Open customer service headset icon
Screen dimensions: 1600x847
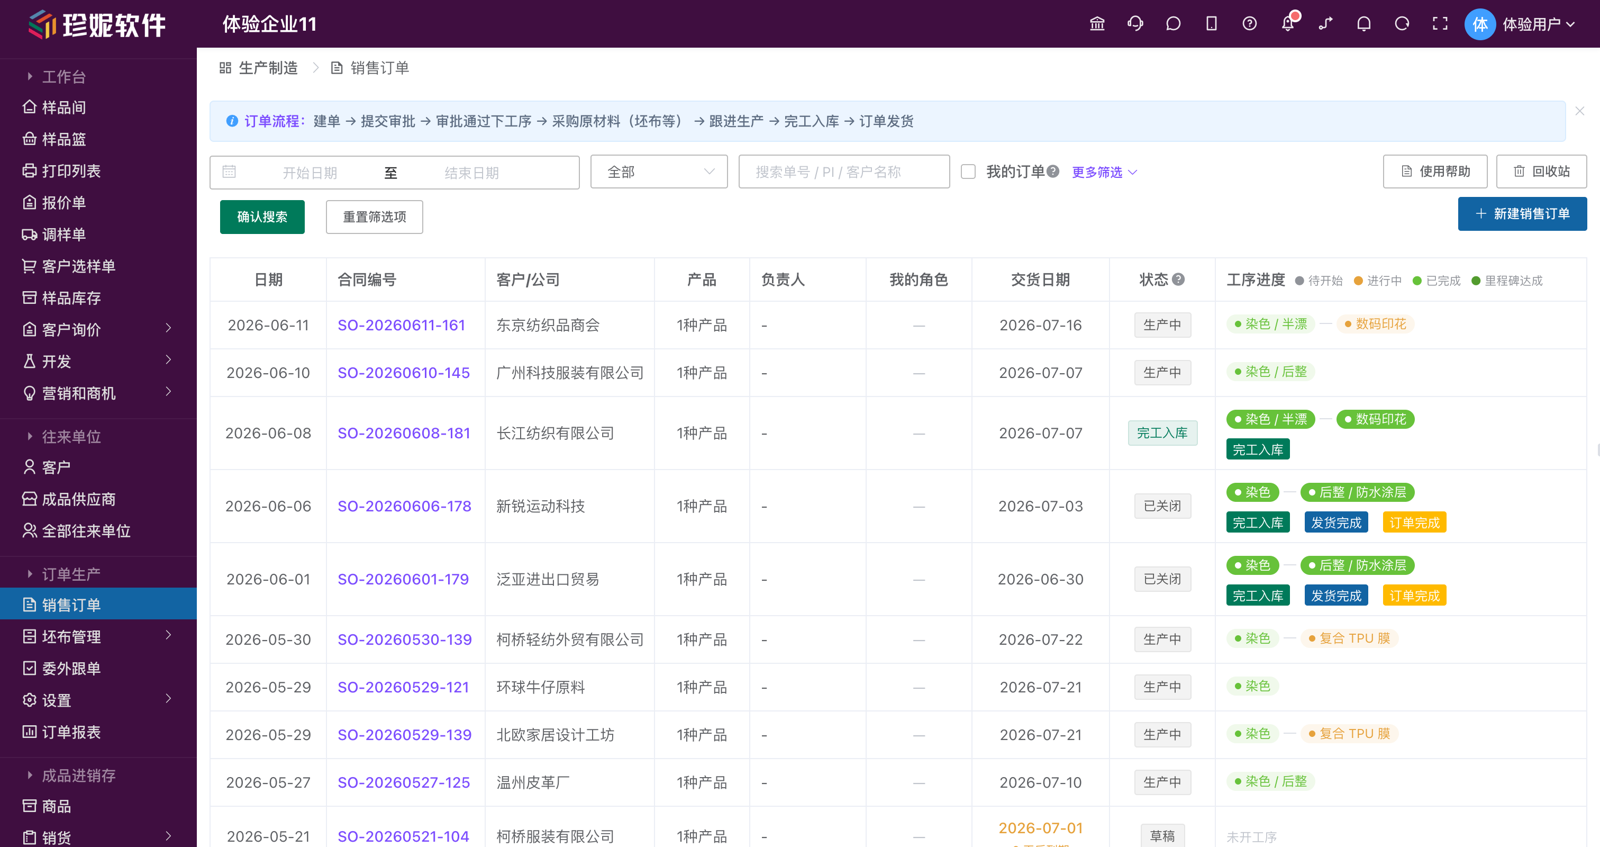click(1135, 24)
